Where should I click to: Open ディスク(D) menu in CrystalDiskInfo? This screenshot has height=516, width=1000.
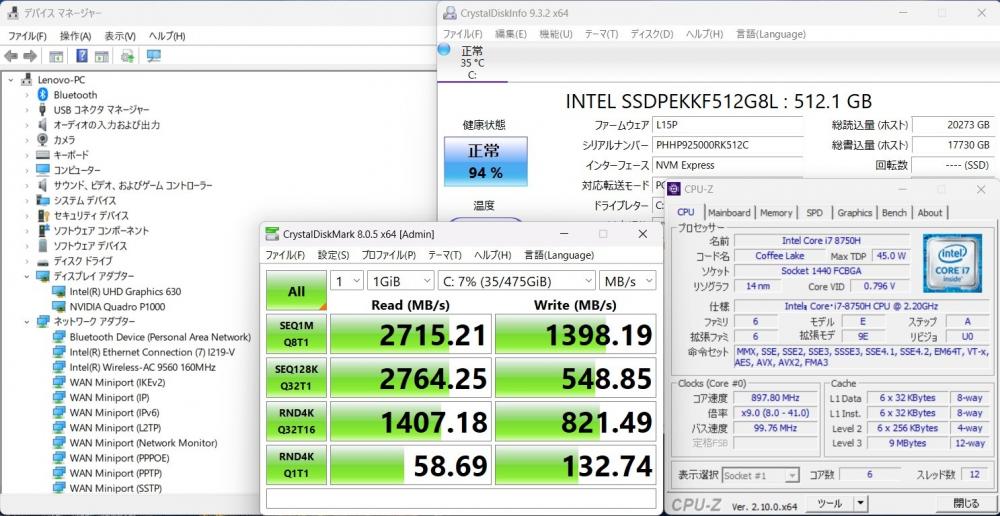coord(652,34)
